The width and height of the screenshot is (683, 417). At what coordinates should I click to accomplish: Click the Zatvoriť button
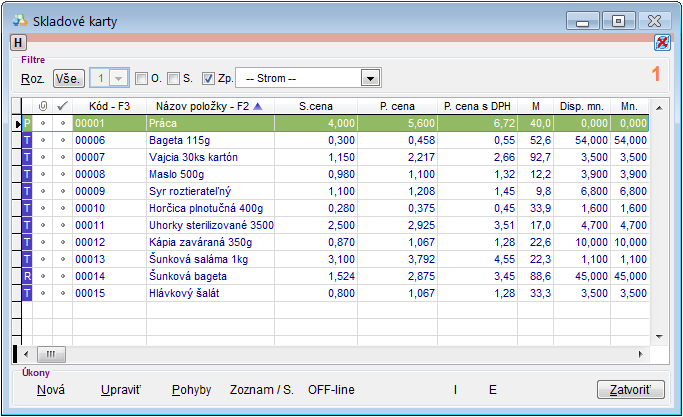tap(629, 389)
